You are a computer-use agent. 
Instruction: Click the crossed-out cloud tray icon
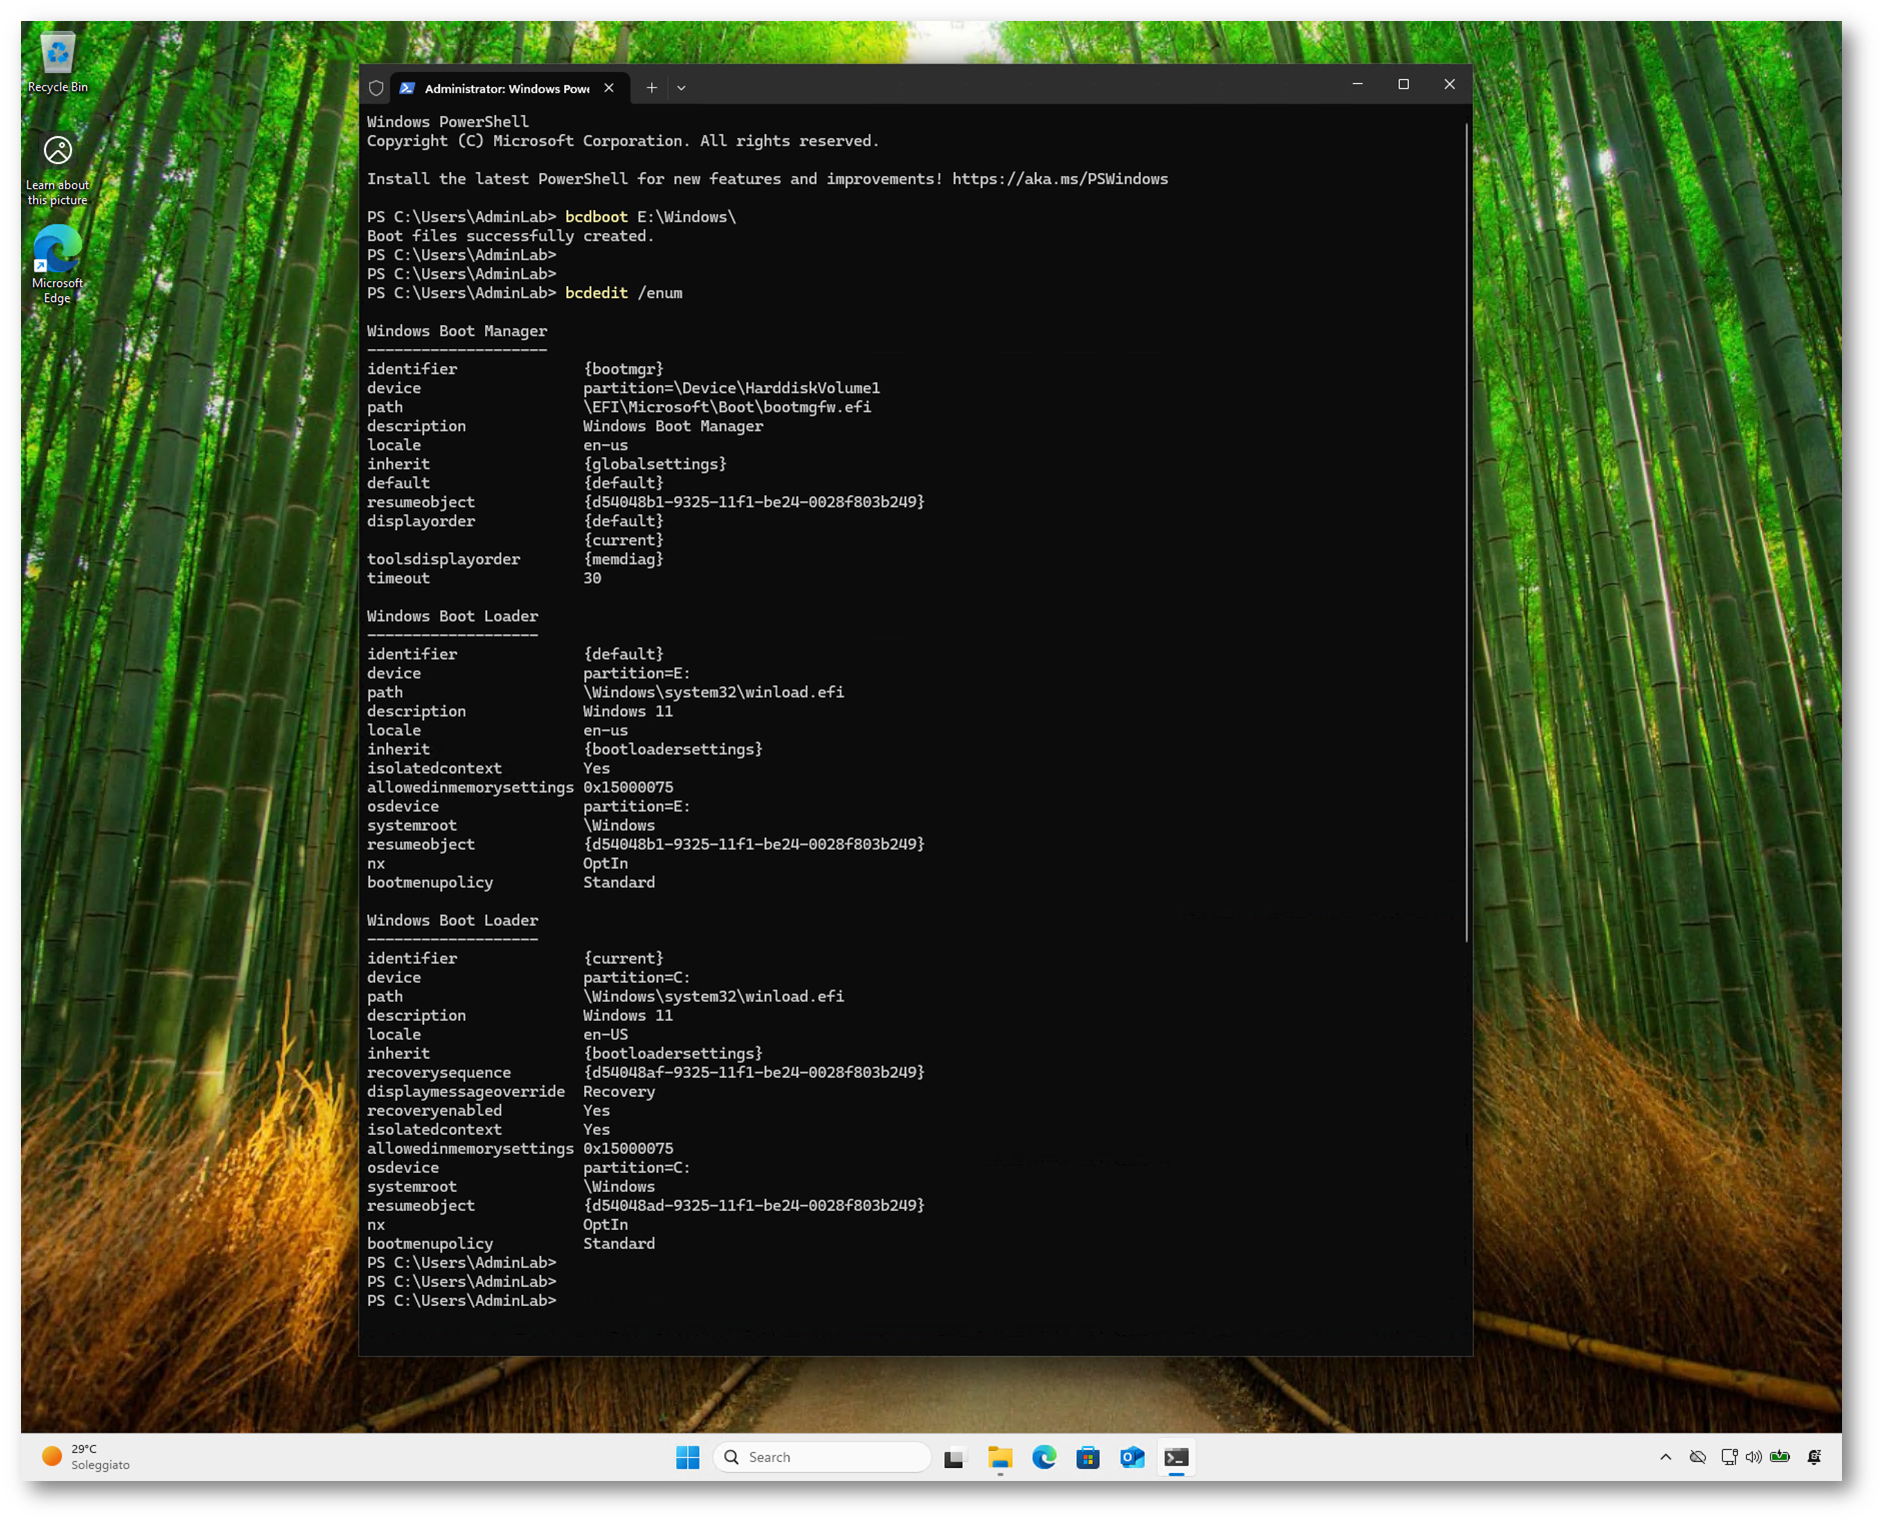[1697, 1457]
